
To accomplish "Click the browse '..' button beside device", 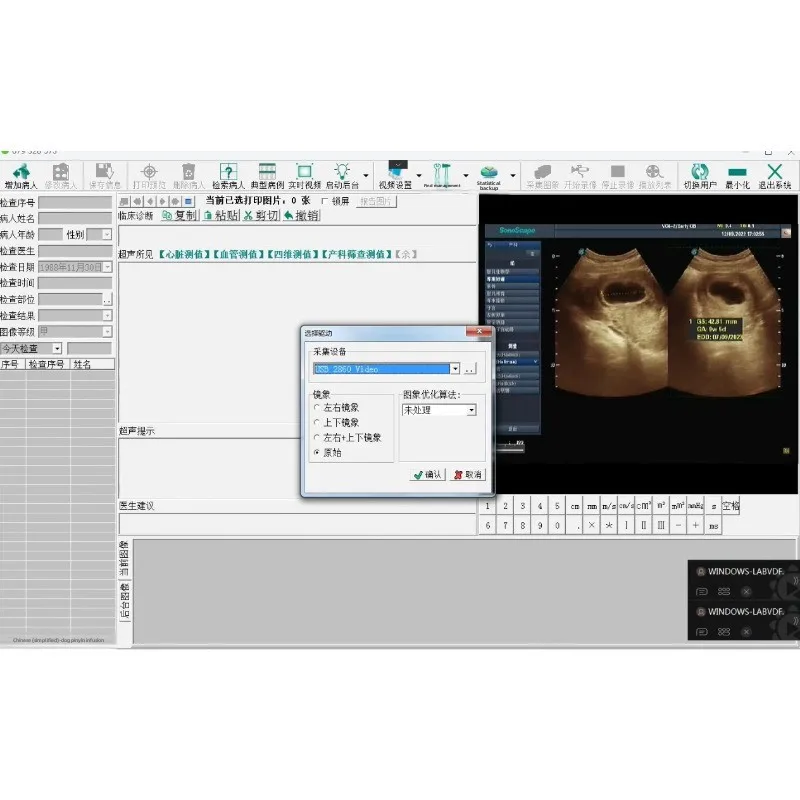I will pyautogui.click(x=470, y=368).
